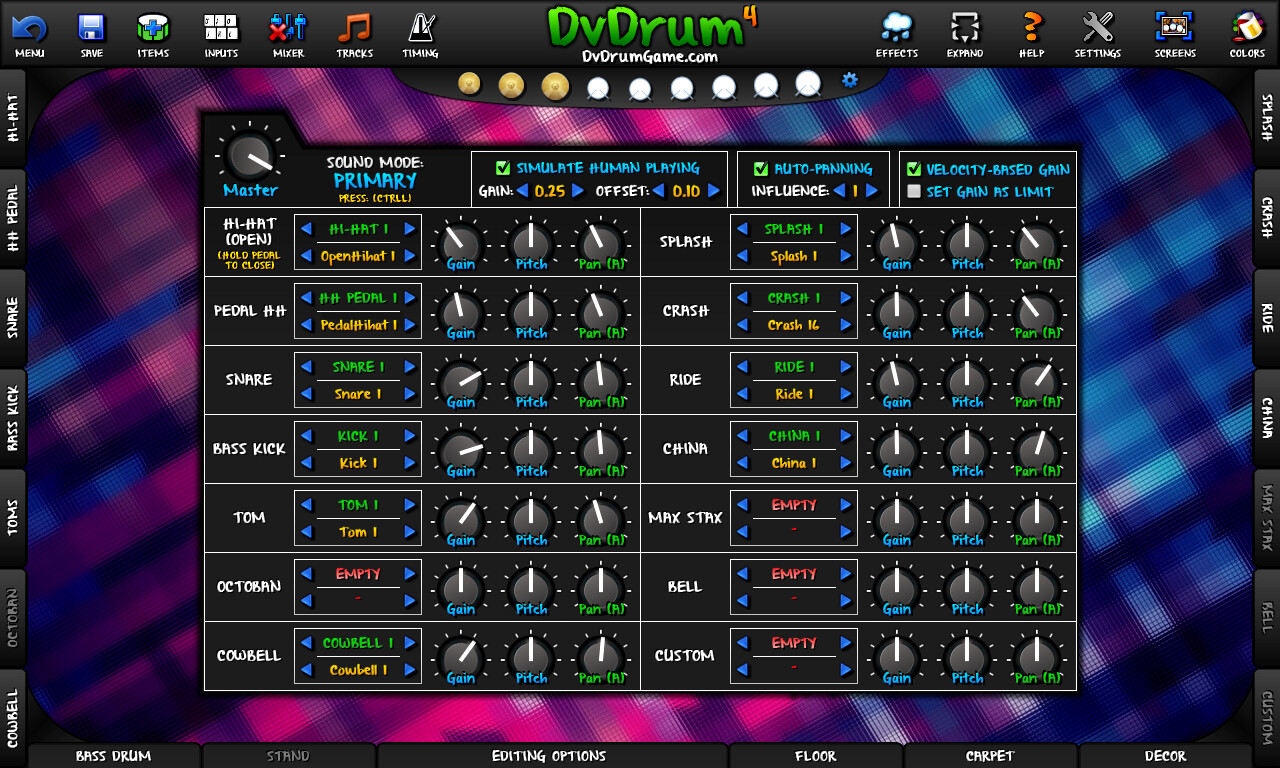Open the Help question mark icon

tap(1032, 27)
